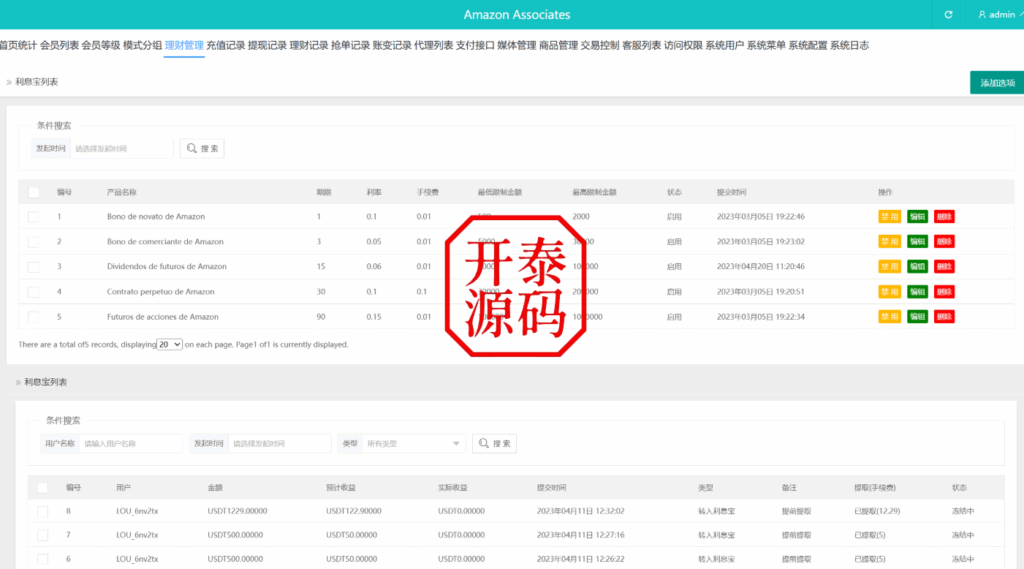Disable Futuros de acciones de Amazon via 禁用
Viewport: 1024px width, 569px height.
(x=889, y=317)
